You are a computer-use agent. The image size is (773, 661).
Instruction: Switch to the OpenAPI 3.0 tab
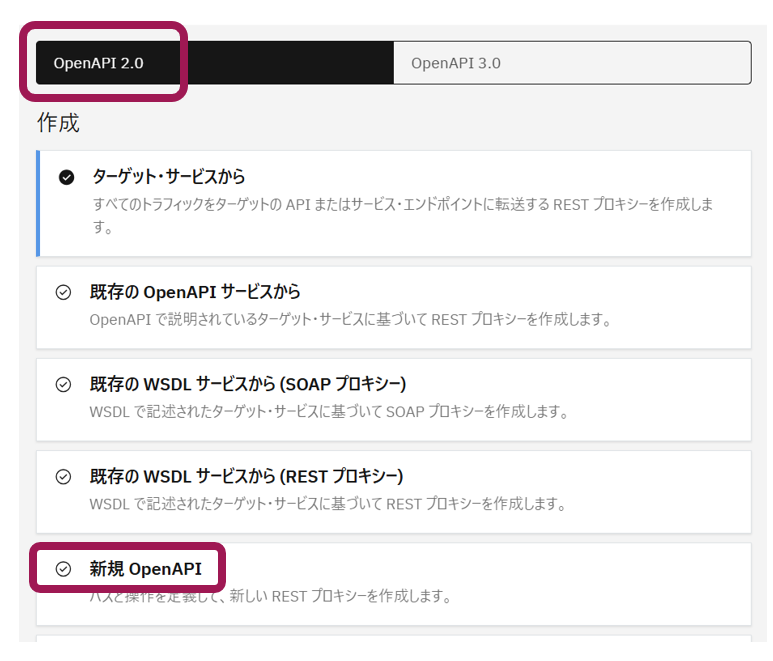(572, 63)
